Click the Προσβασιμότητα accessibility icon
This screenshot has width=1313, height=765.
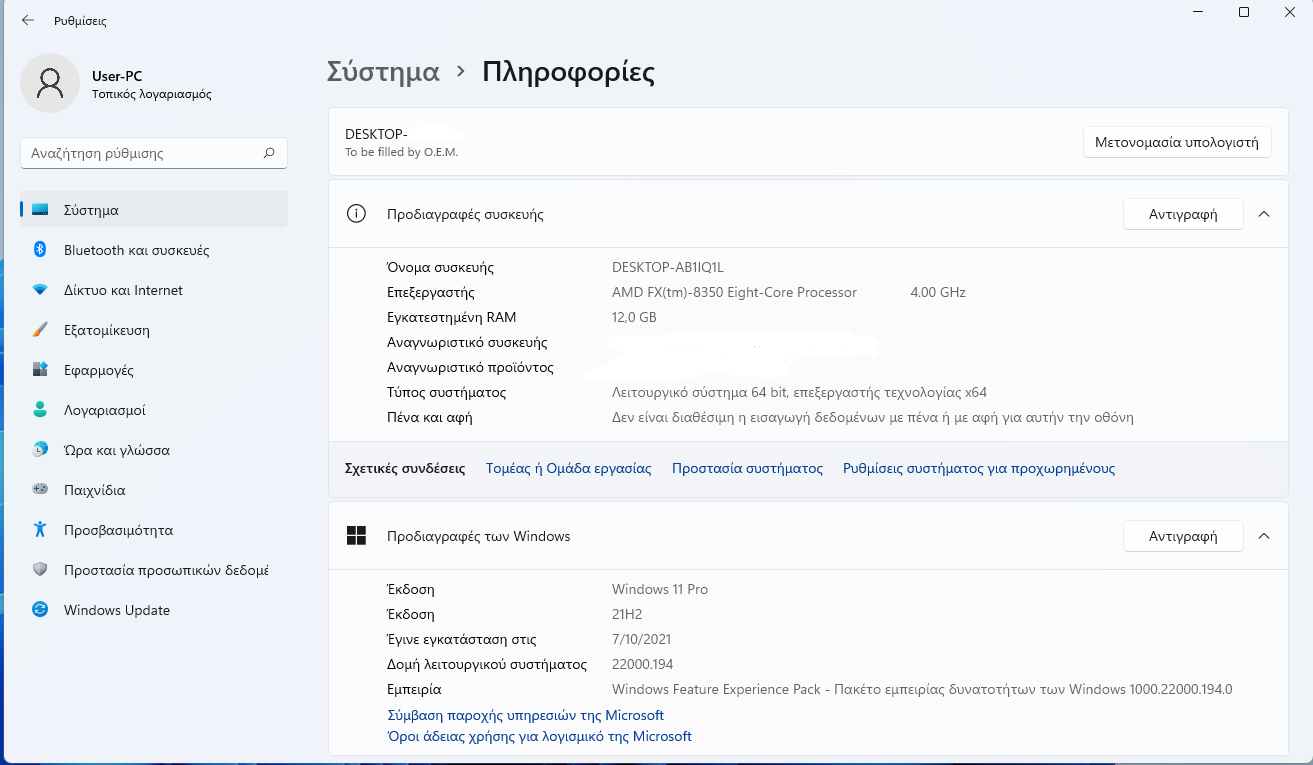[x=40, y=530]
